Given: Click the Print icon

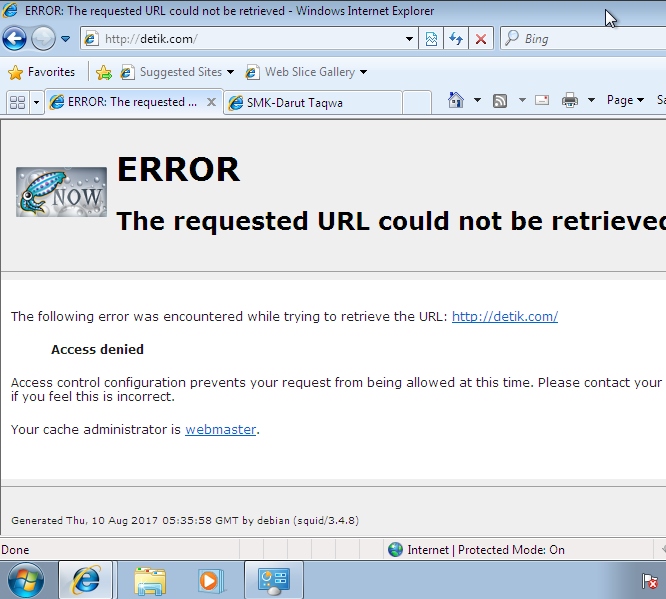Looking at the screenshot, I should click(570, 100).
